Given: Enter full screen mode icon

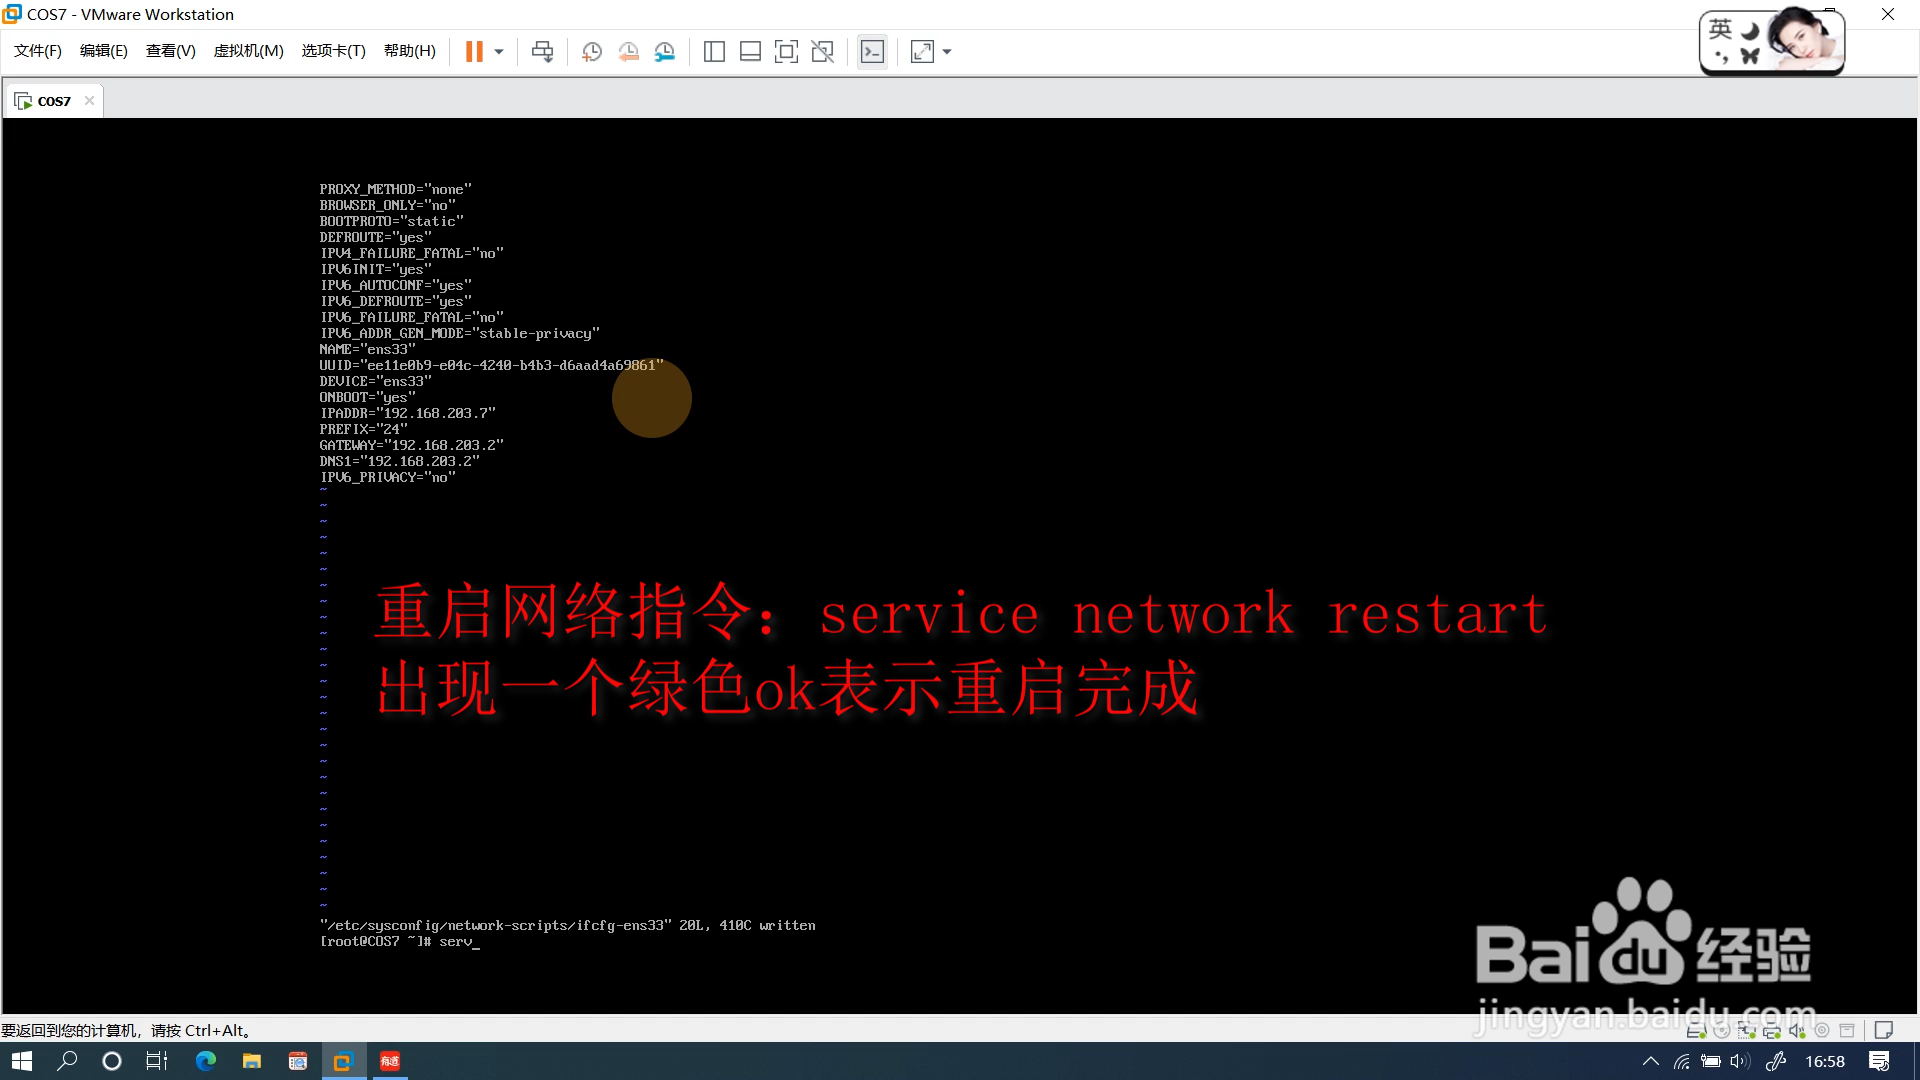Looking at the screenshot, I should pos(786,51).
